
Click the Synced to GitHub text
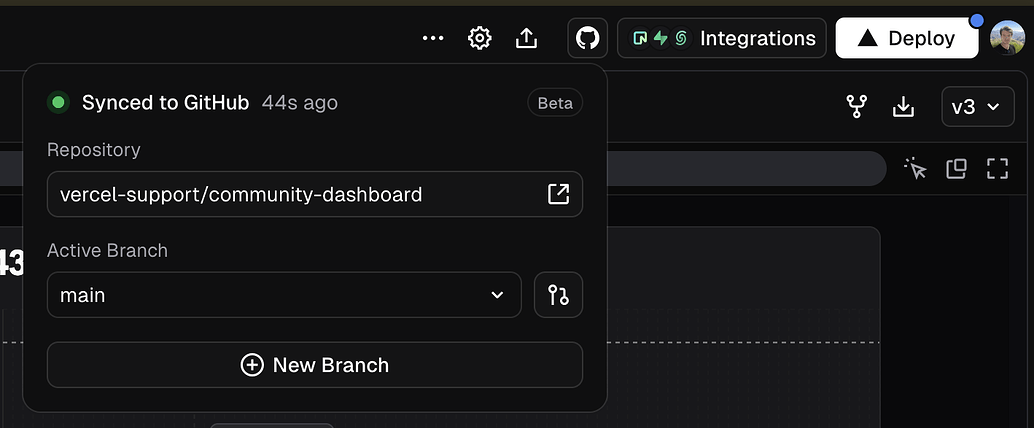166,102
